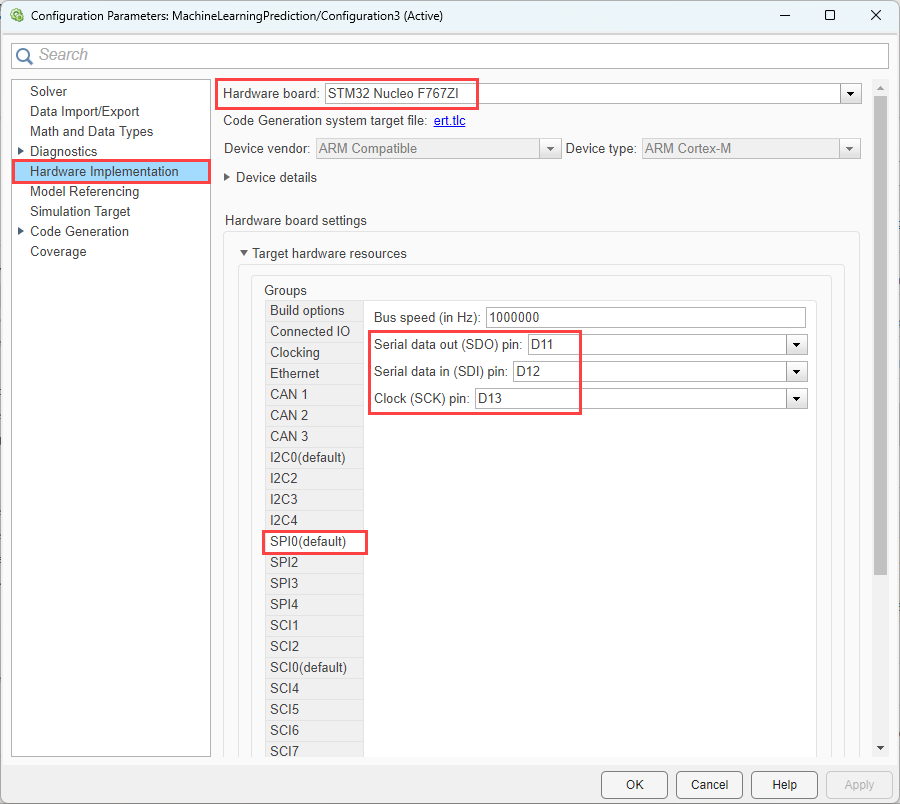This screenshot has width=900, height=804.
Task: Expand the Diagnostics tree item
Action: 21,151
